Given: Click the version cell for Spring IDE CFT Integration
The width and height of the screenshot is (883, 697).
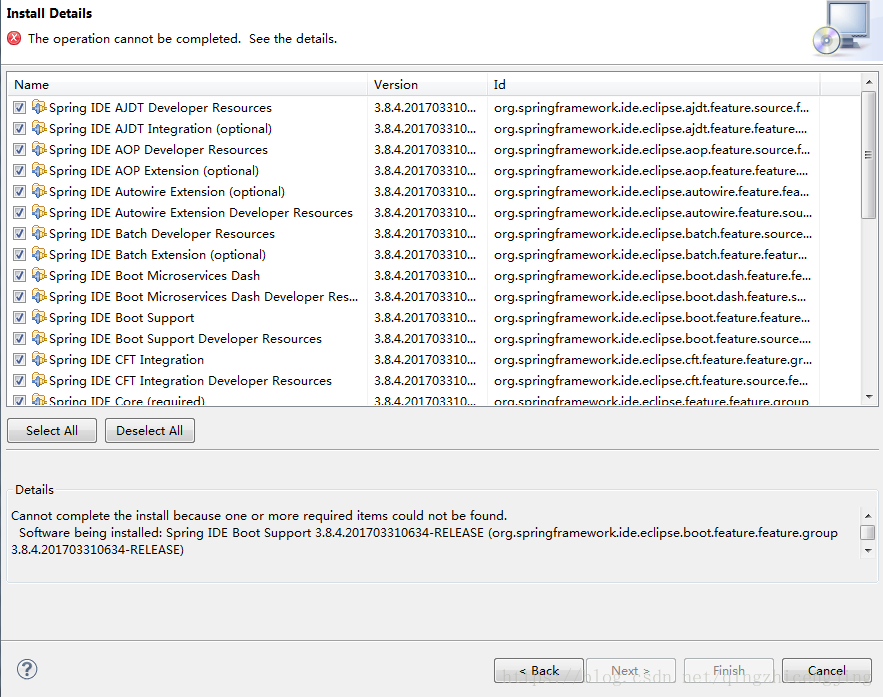Looking at the screenshot, I should [425, 360].
